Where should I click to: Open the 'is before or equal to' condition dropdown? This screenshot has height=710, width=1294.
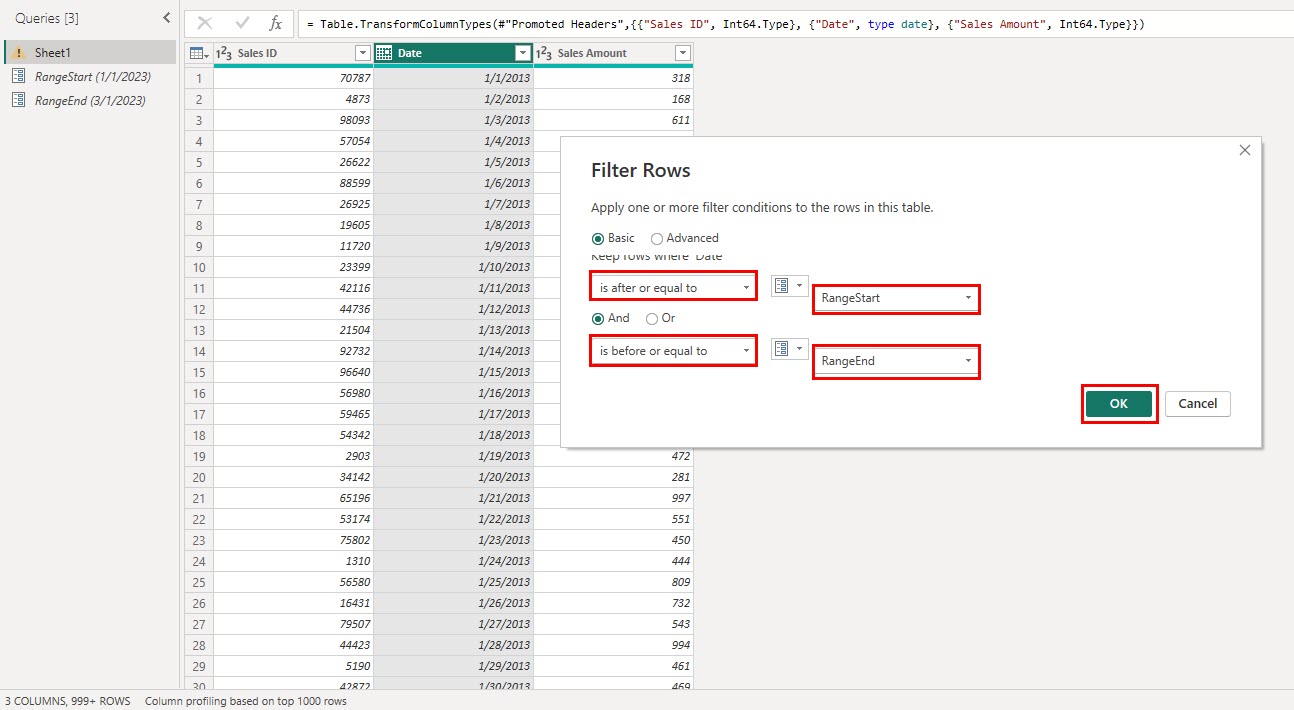point(744,349)
